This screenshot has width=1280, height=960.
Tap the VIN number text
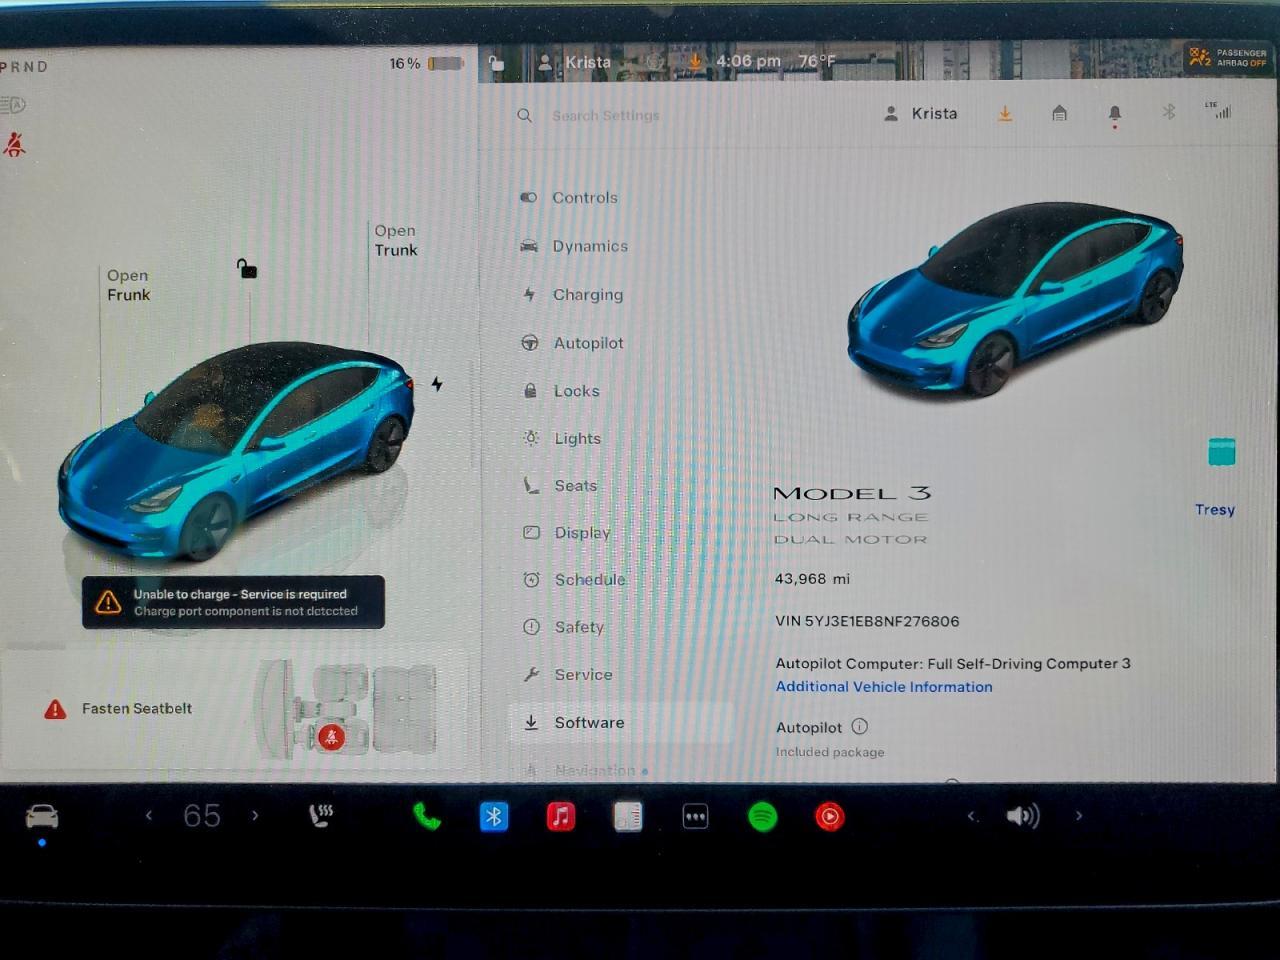tap(867, 621)
